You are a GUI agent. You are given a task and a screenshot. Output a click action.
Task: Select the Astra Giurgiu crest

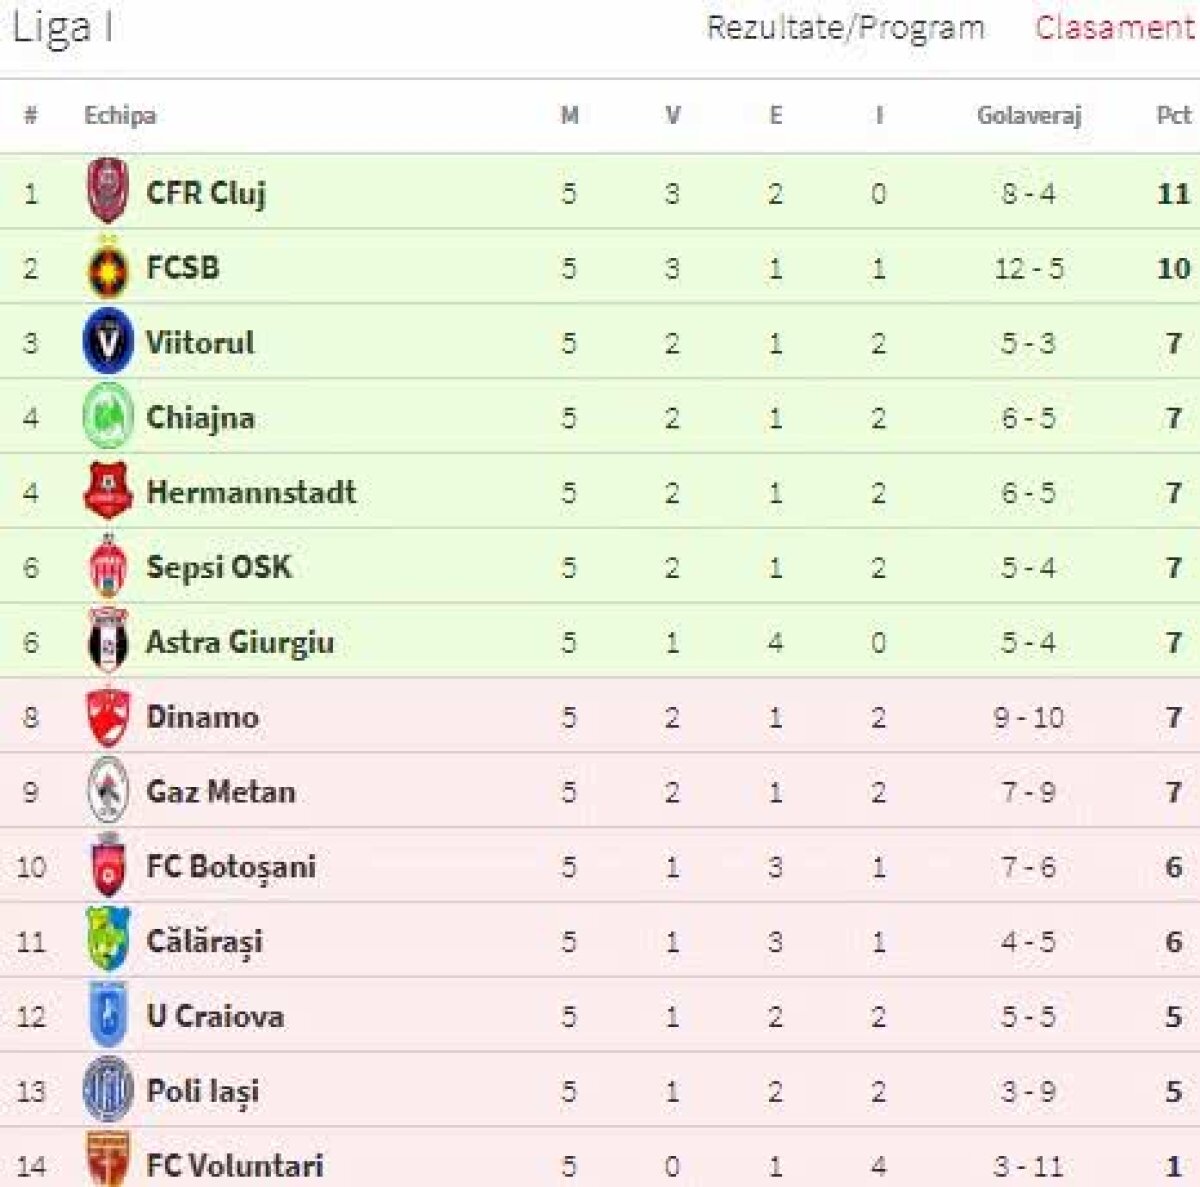pyautogui.click(x=107, y=642)
